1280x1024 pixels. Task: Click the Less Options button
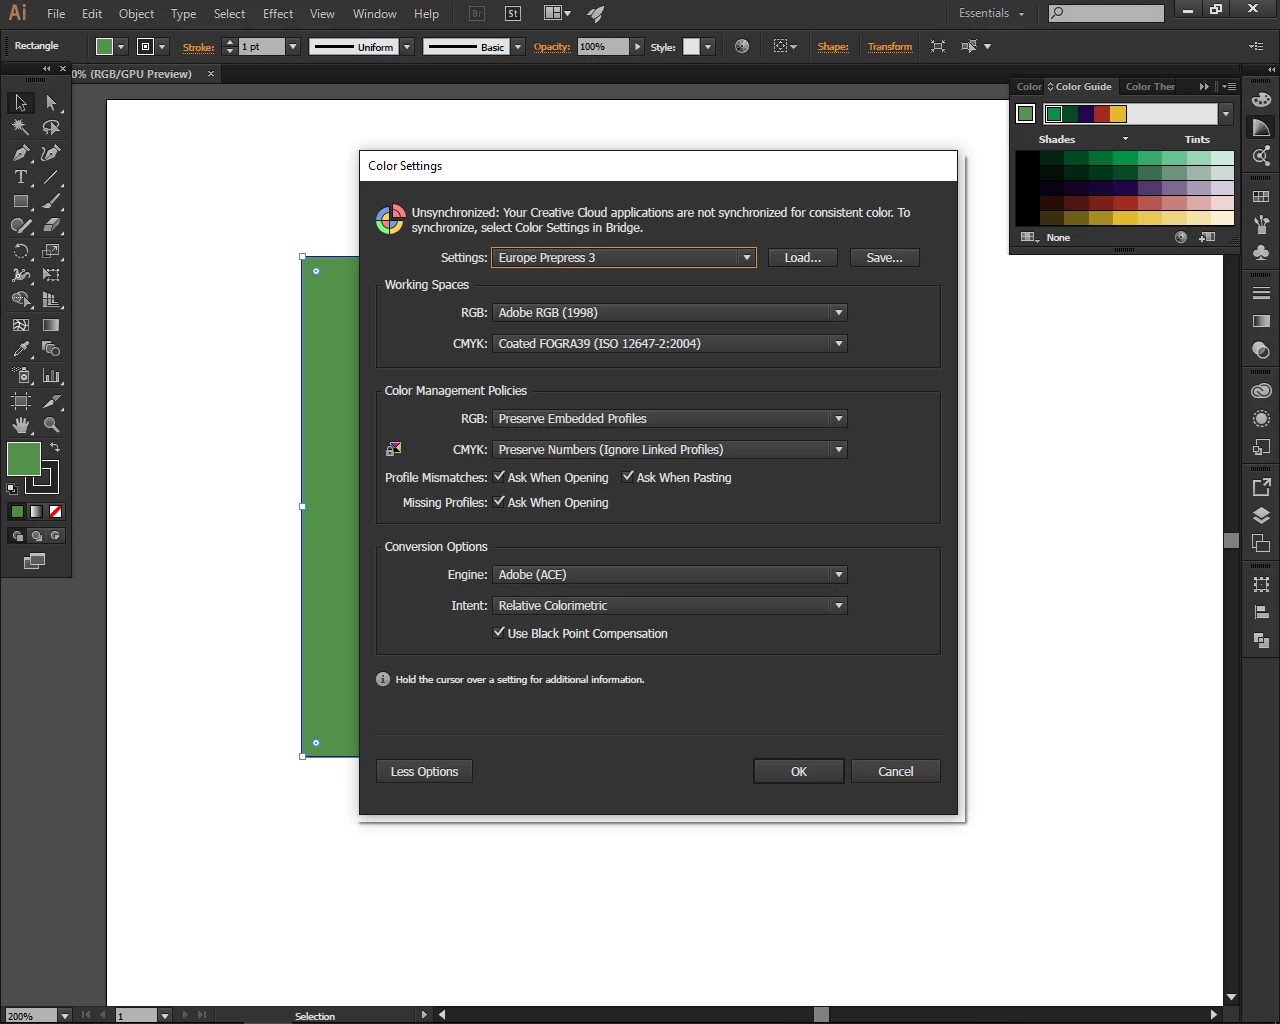click(x=424, y=772)
